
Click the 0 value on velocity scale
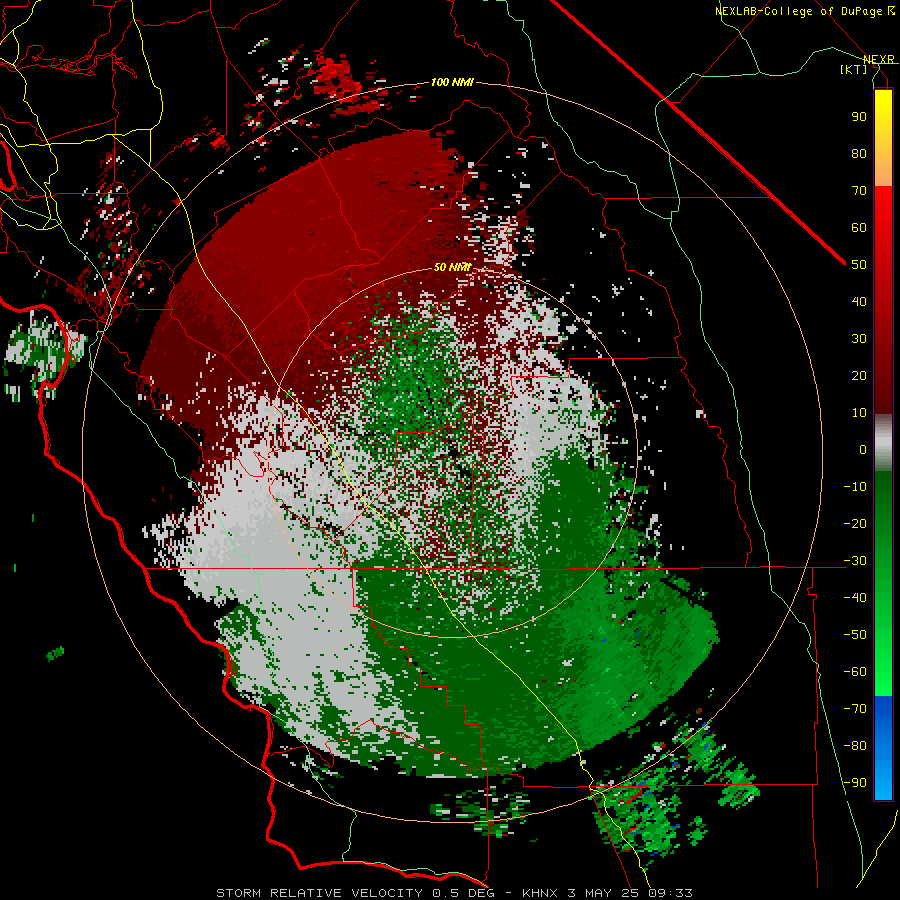(863, 449)
